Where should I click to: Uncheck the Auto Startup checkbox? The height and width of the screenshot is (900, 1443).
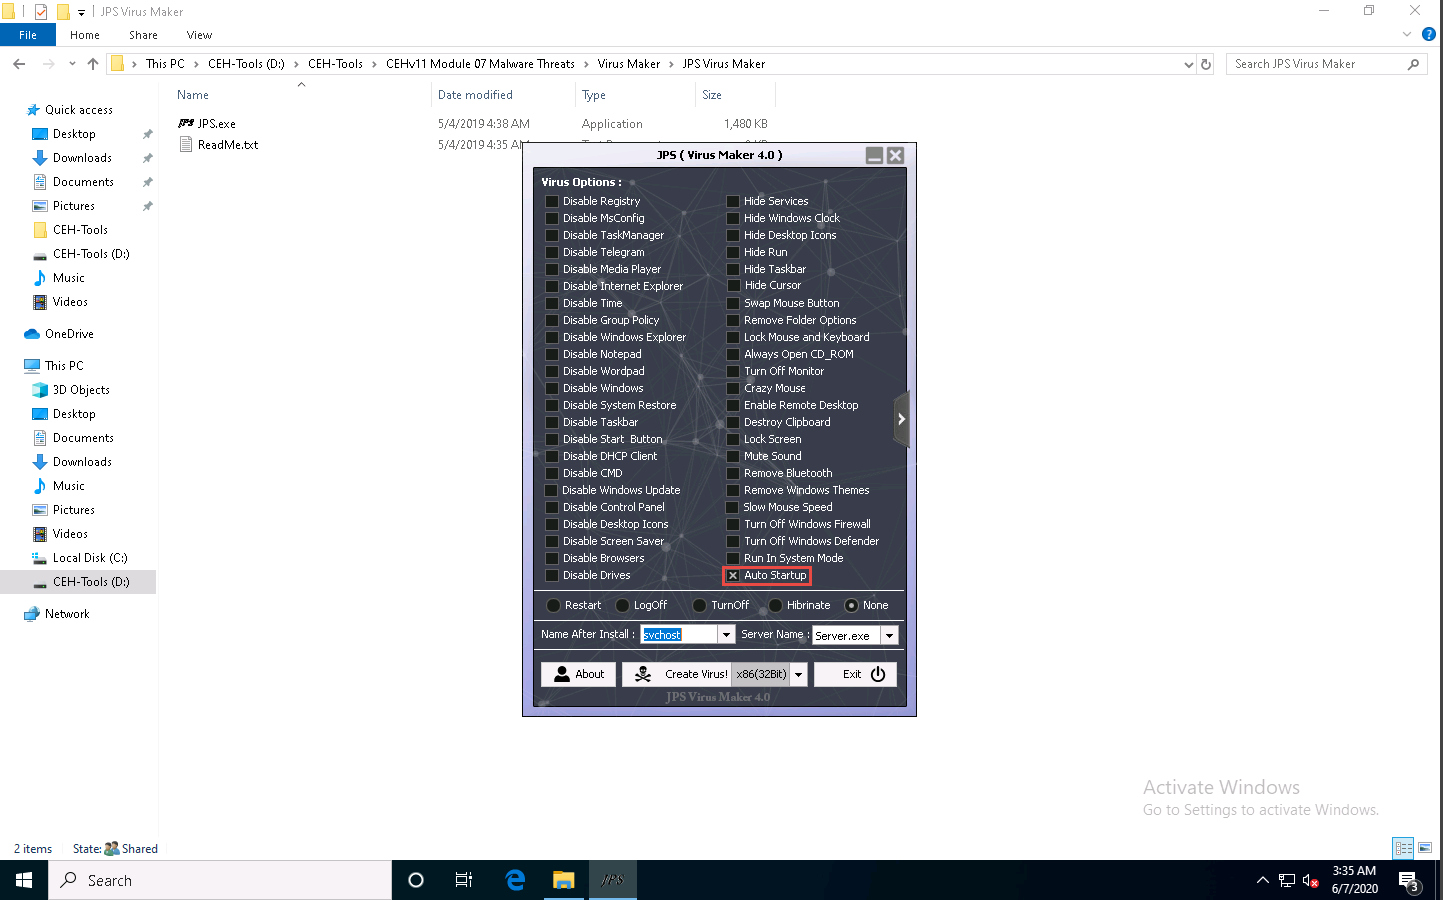click(x=733, y=575)
